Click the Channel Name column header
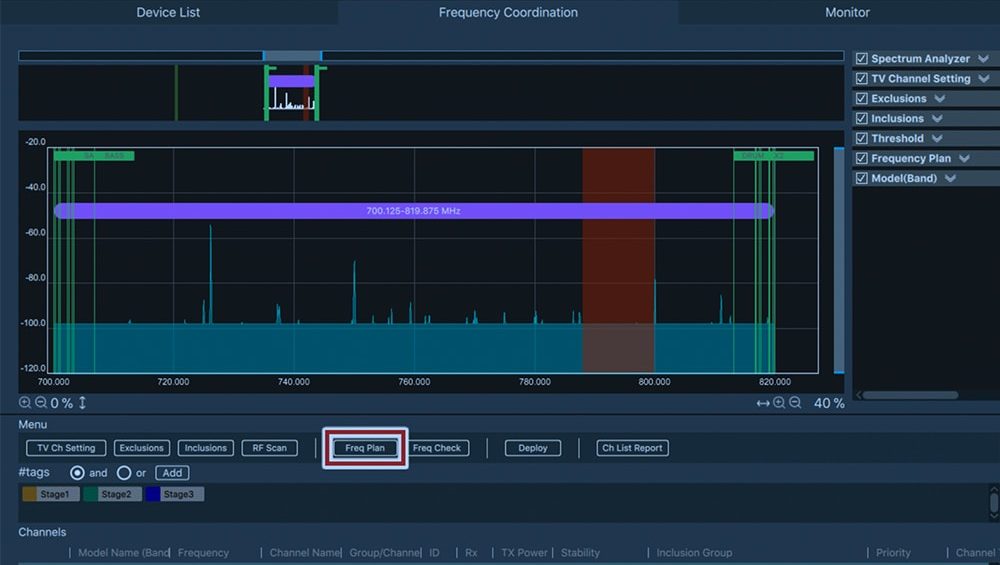 304,552
